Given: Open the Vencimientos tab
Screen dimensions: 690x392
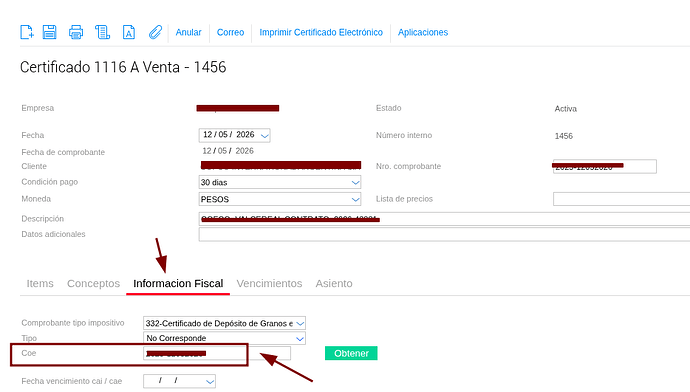Looking at the screenshot, I should point(269,283).
